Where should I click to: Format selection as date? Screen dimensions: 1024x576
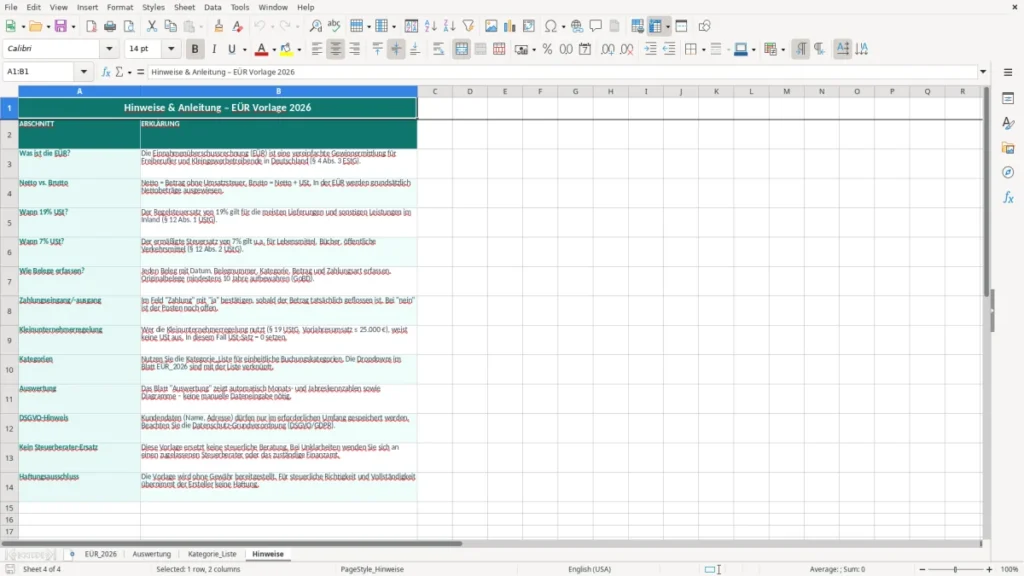(585, 49)
